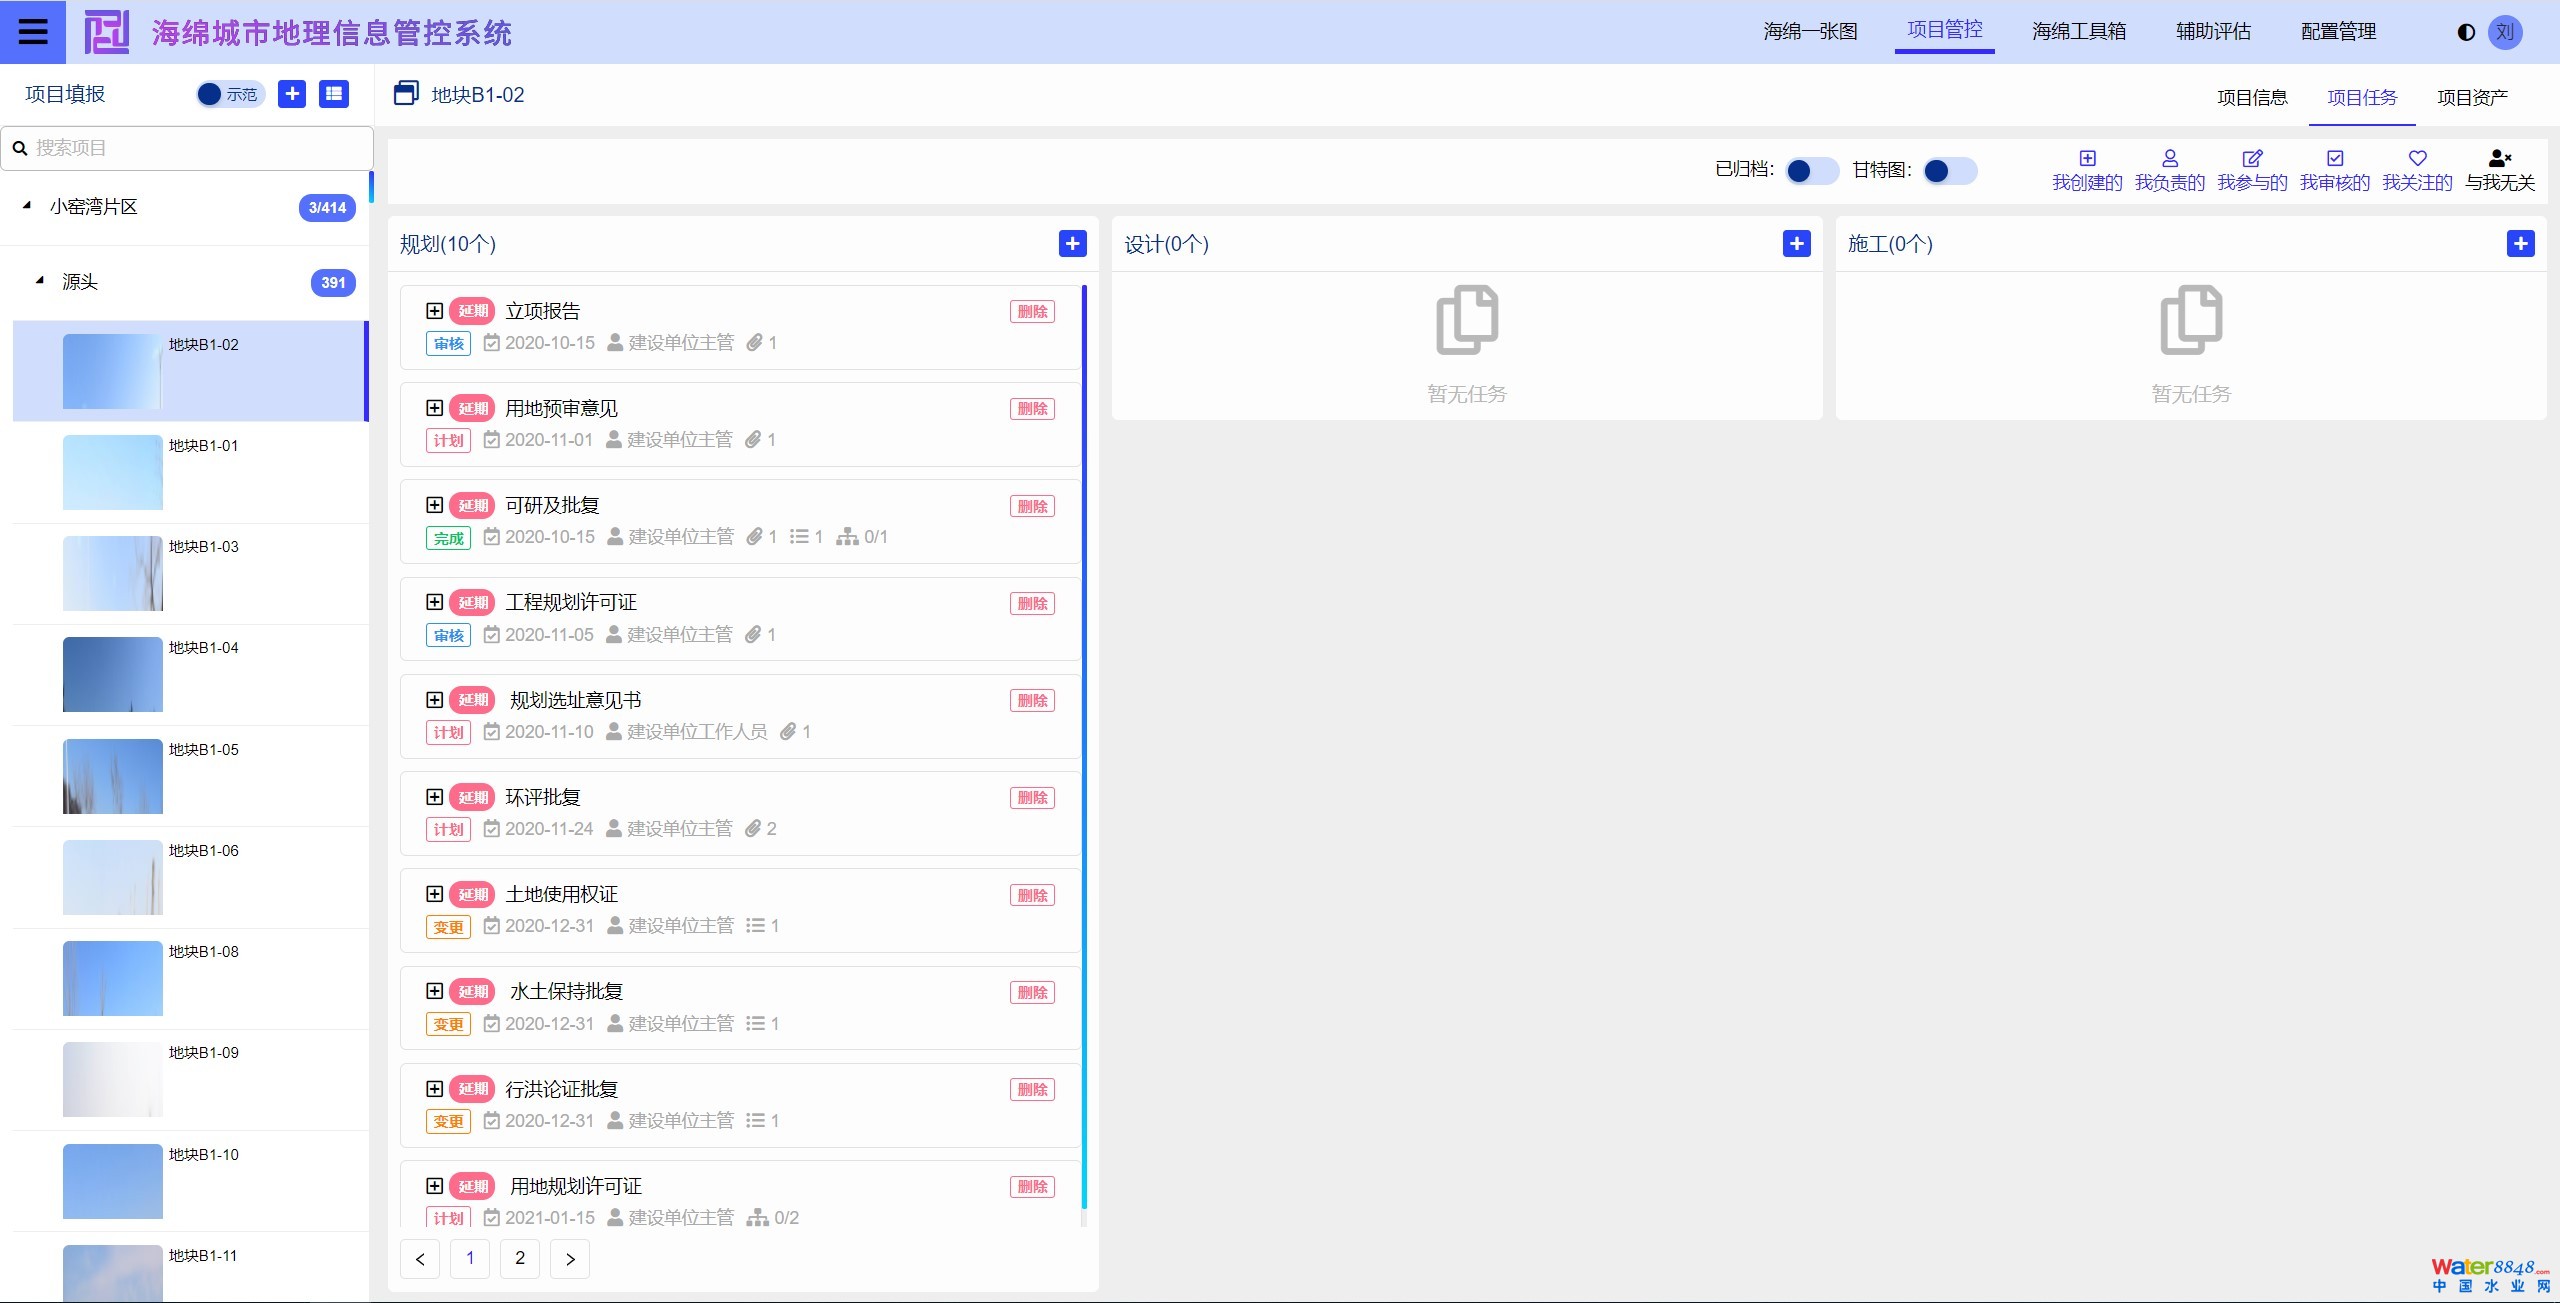The height and width of the screenshot is (1303, 2560).
Task: Click the add project plus icon
Action: (292, 94)
